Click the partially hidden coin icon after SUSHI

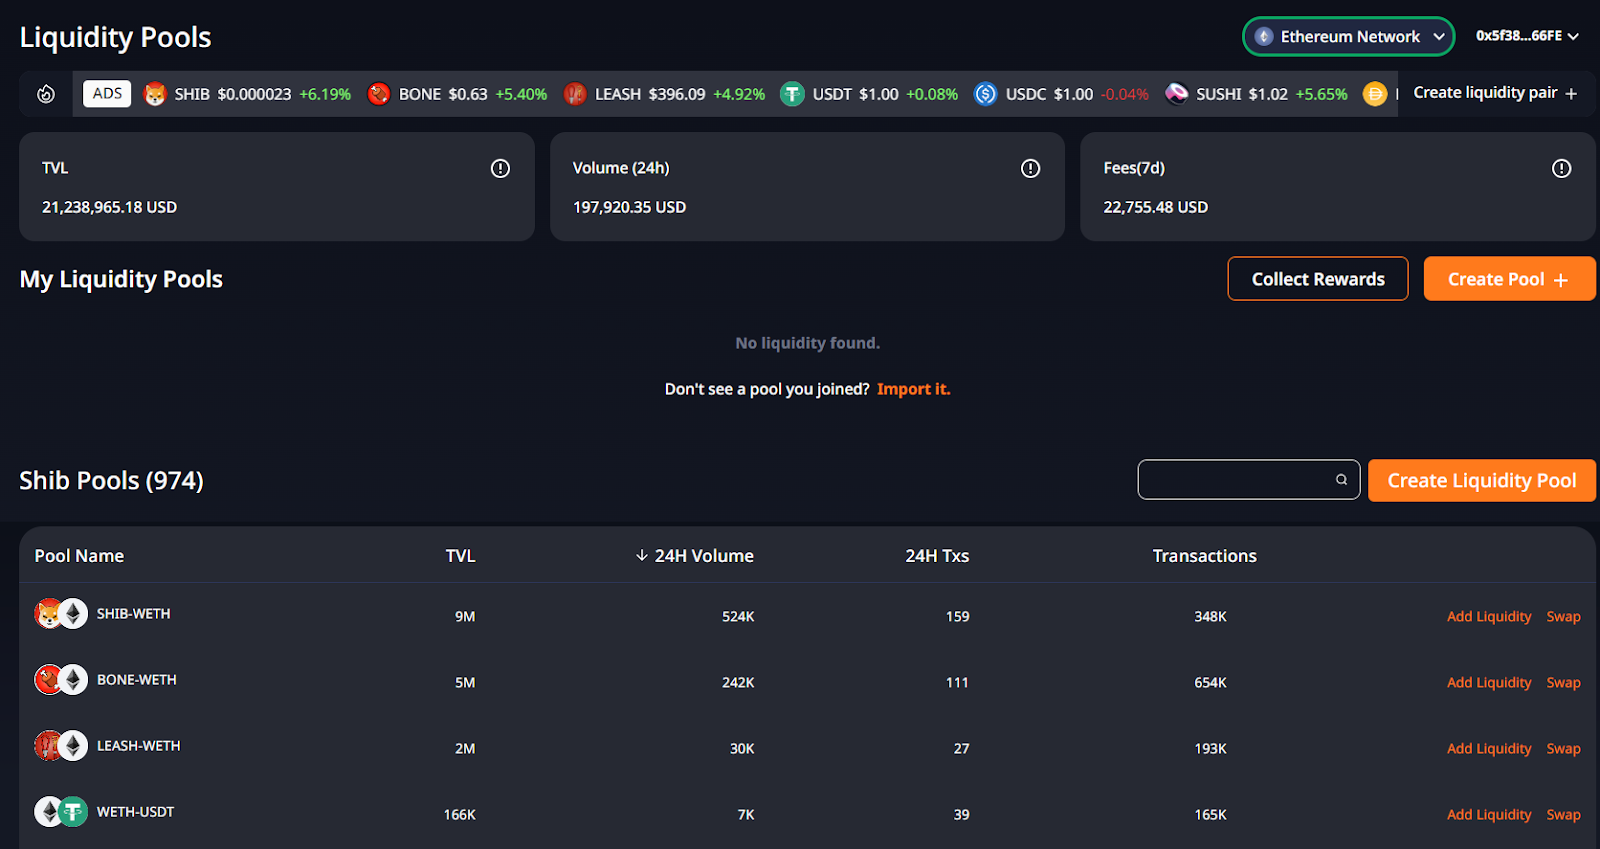coord(1376,94)
